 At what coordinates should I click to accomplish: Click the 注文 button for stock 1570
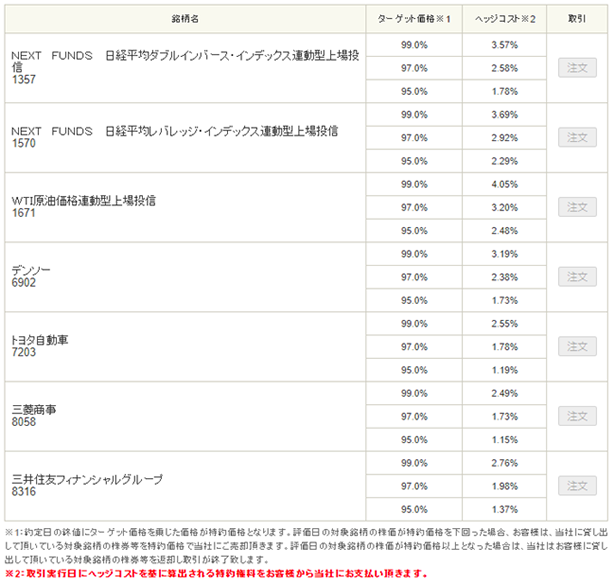(x=577, y=137)
